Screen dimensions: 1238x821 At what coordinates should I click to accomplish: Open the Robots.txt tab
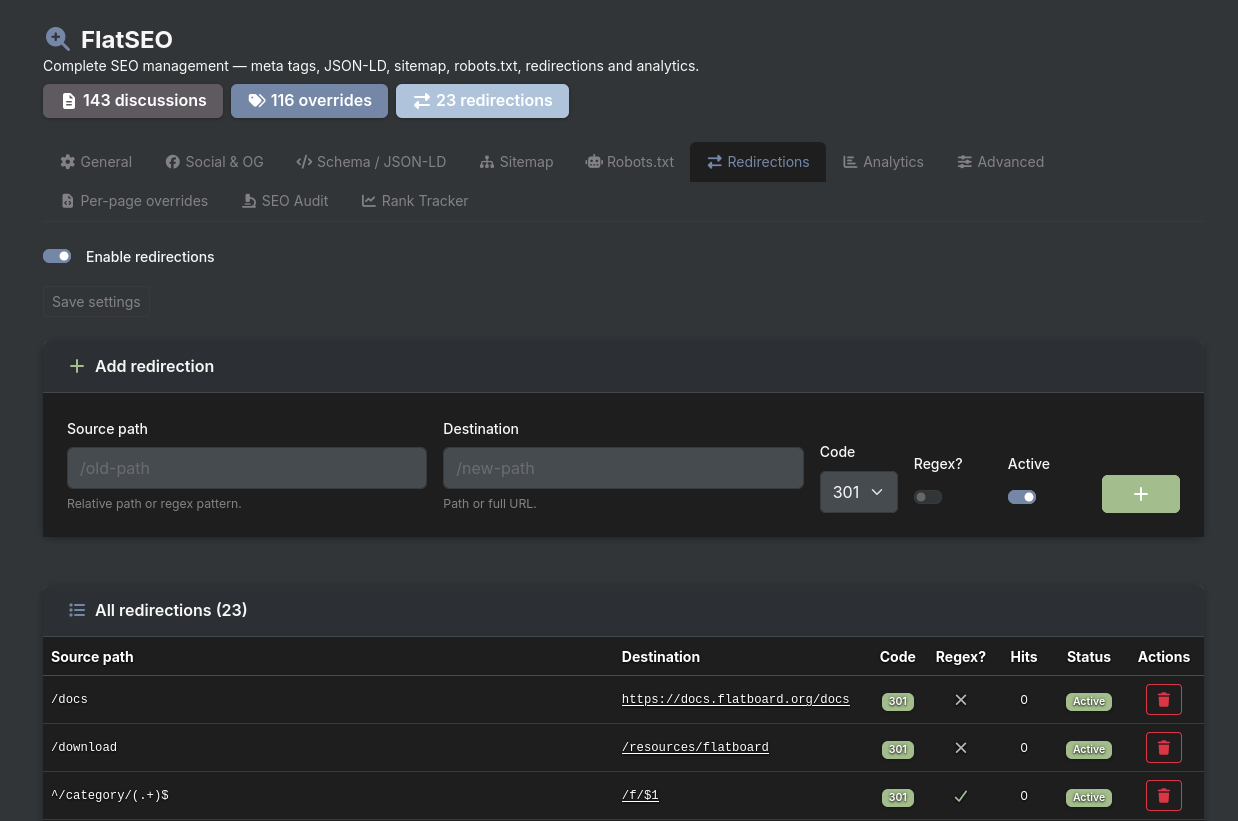click(x=629, y=162)
